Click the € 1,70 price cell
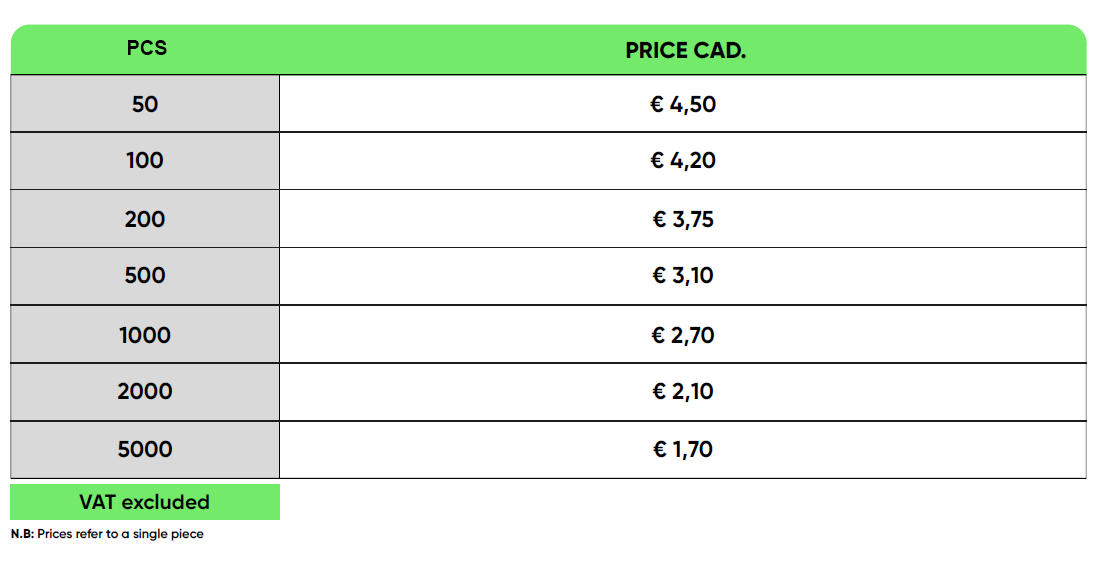 (683, 450)
